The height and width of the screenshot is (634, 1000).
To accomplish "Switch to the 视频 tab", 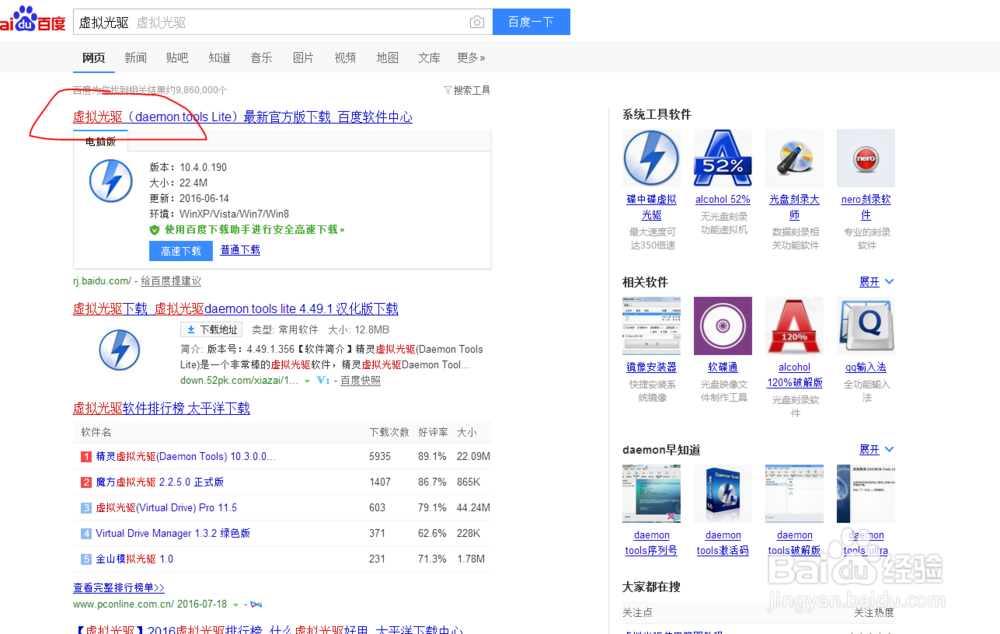I will 345,58.
